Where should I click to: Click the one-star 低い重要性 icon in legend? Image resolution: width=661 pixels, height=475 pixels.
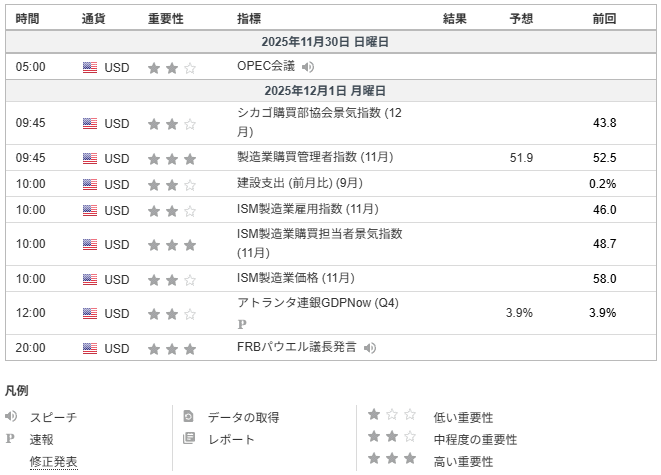click(x=391, y=416)
